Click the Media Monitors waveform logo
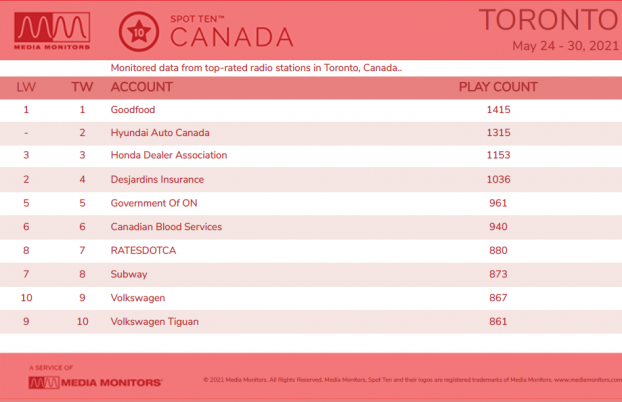The image size is (622, 402). 52,31
